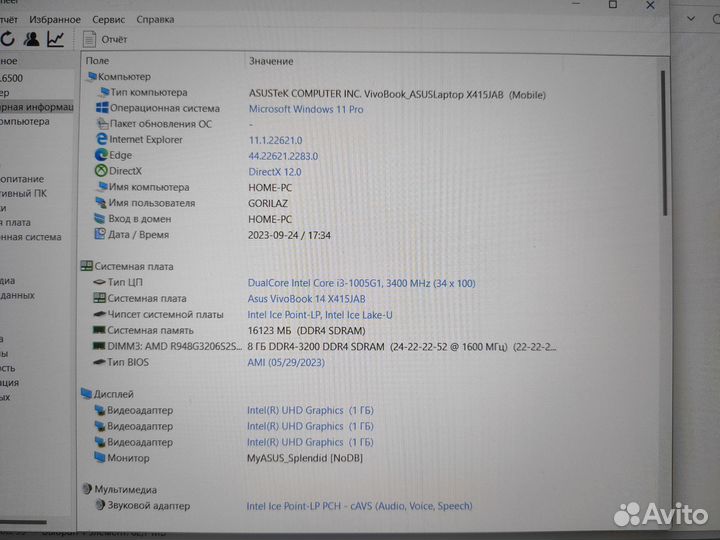Image resolution: width=720 pixels, height=540 pixels.
Task: Select the MyASUS_Splendid [NoDB] monitor value
Action: [x=305, y=458]
